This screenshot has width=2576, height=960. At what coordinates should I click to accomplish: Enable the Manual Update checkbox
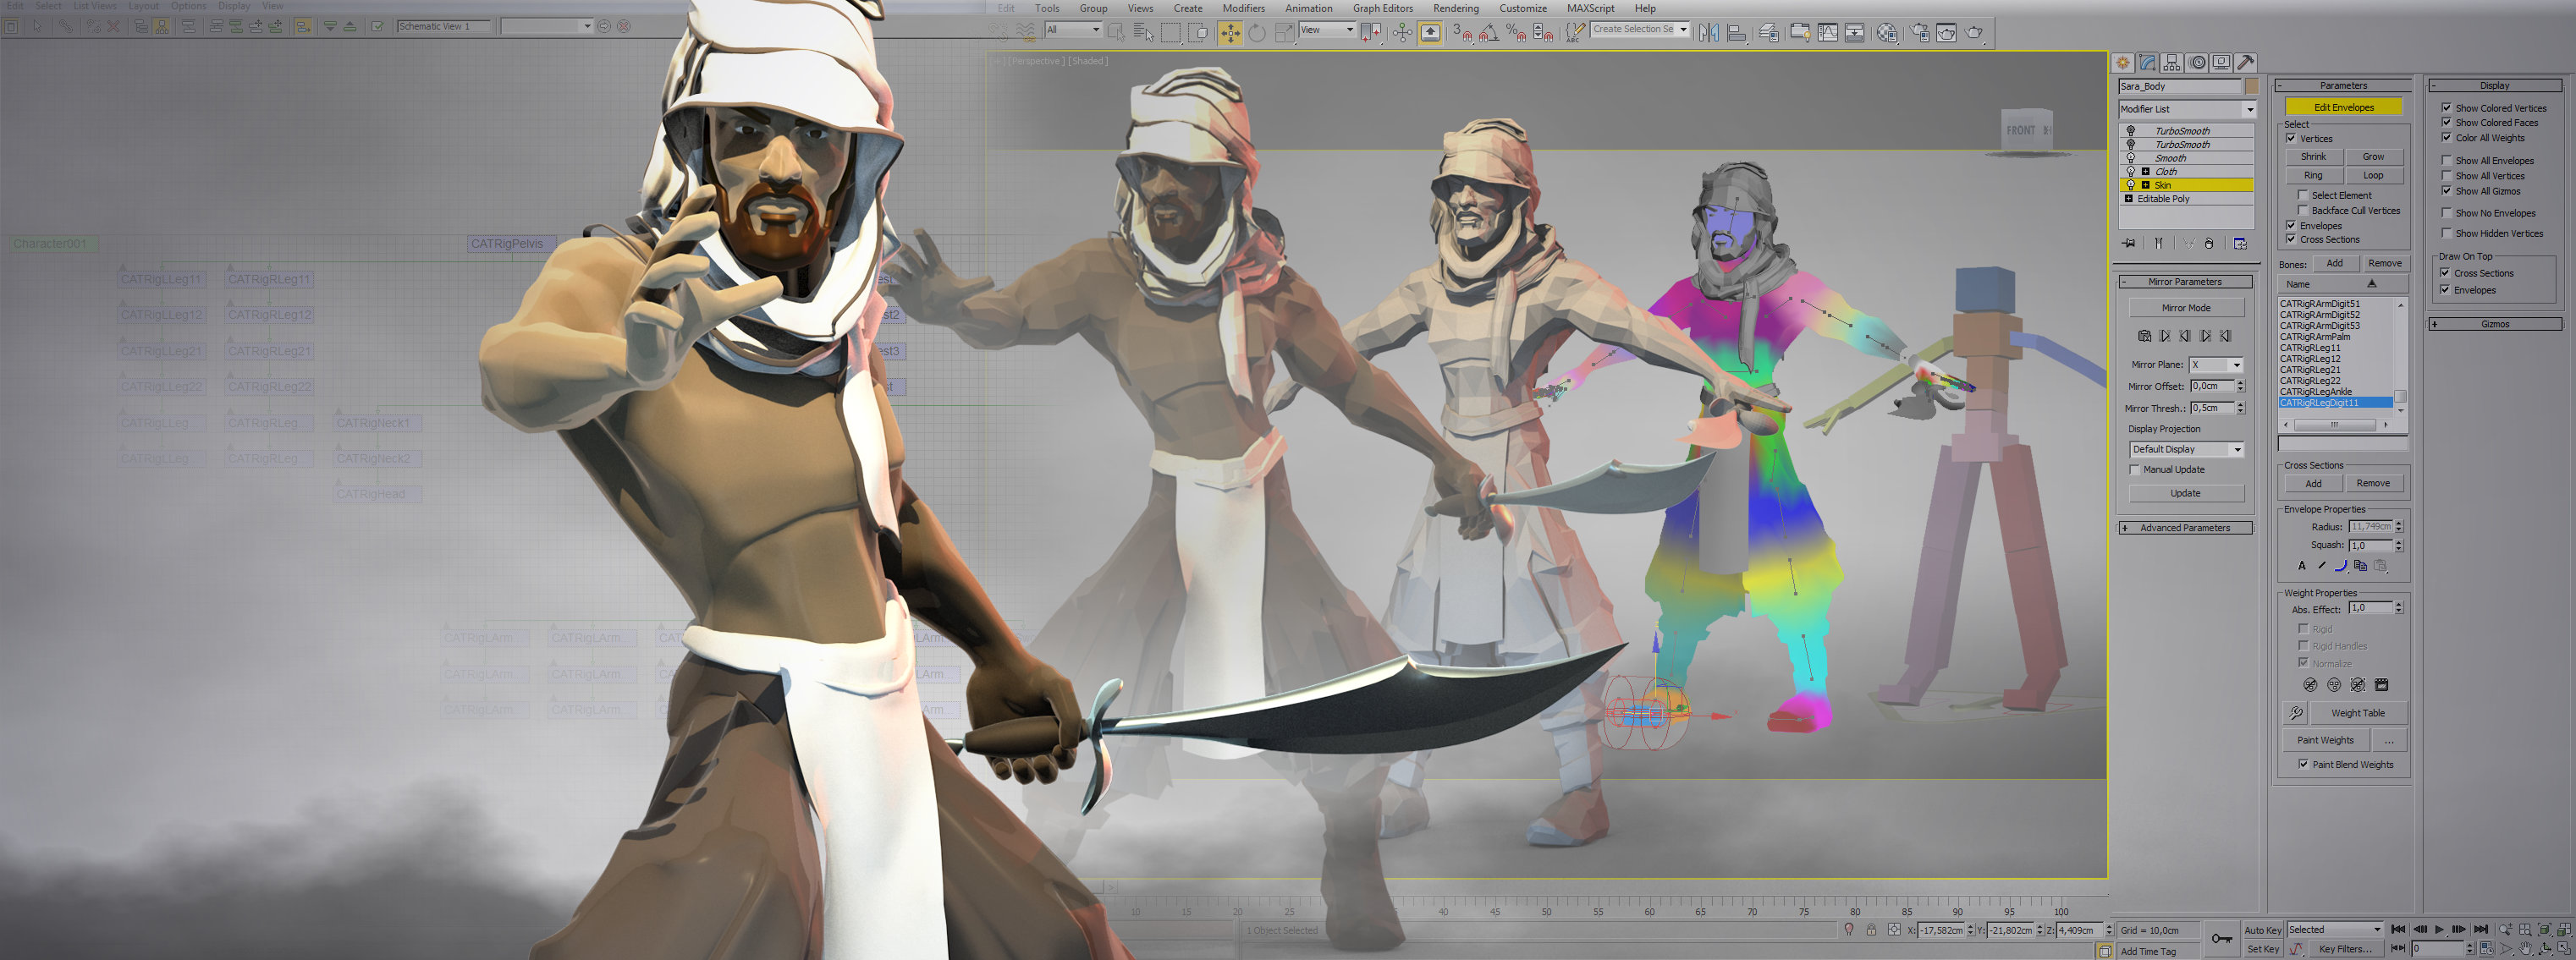[x=2134, y=469]
